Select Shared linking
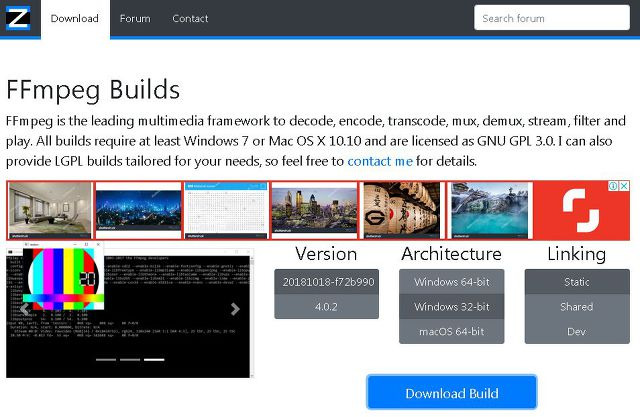 coord(577,306)
